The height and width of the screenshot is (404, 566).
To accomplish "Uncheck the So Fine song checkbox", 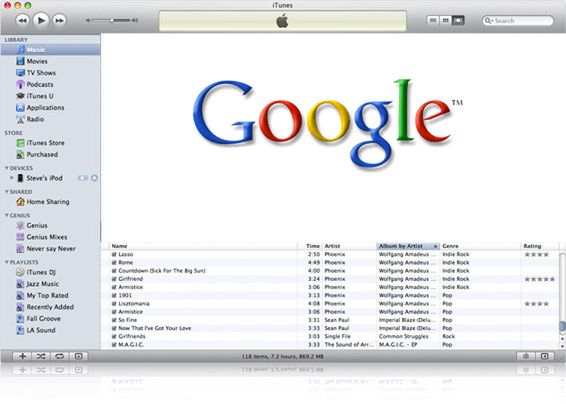I will (114, 320).
